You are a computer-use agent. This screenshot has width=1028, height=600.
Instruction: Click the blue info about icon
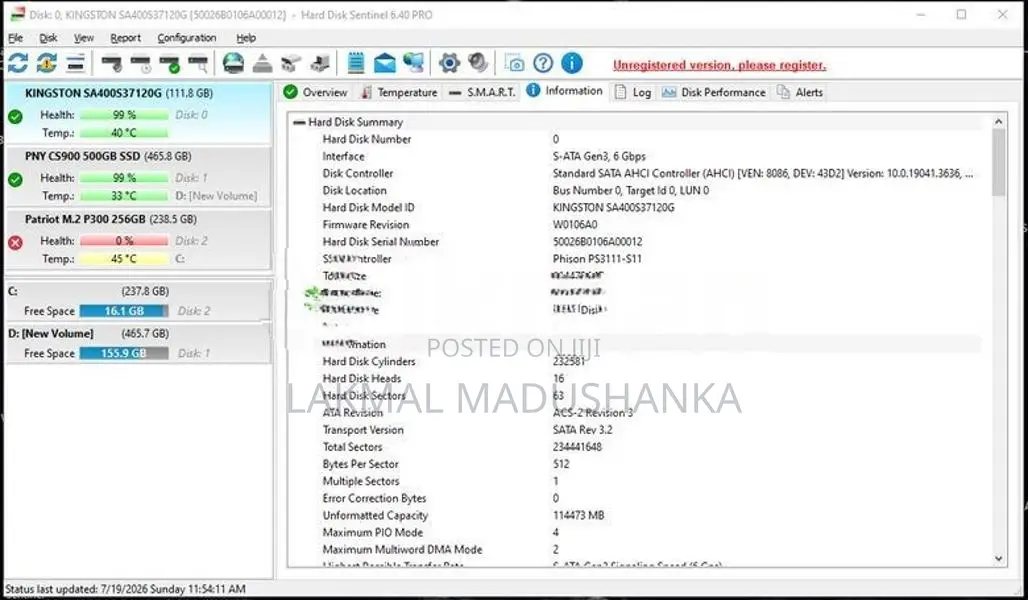click(x=572, y=63)
